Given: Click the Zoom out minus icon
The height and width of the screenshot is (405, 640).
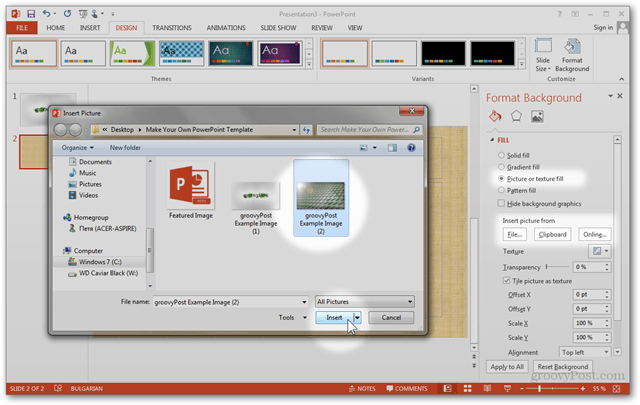Looking at the screenshot, I should point(522,389).
